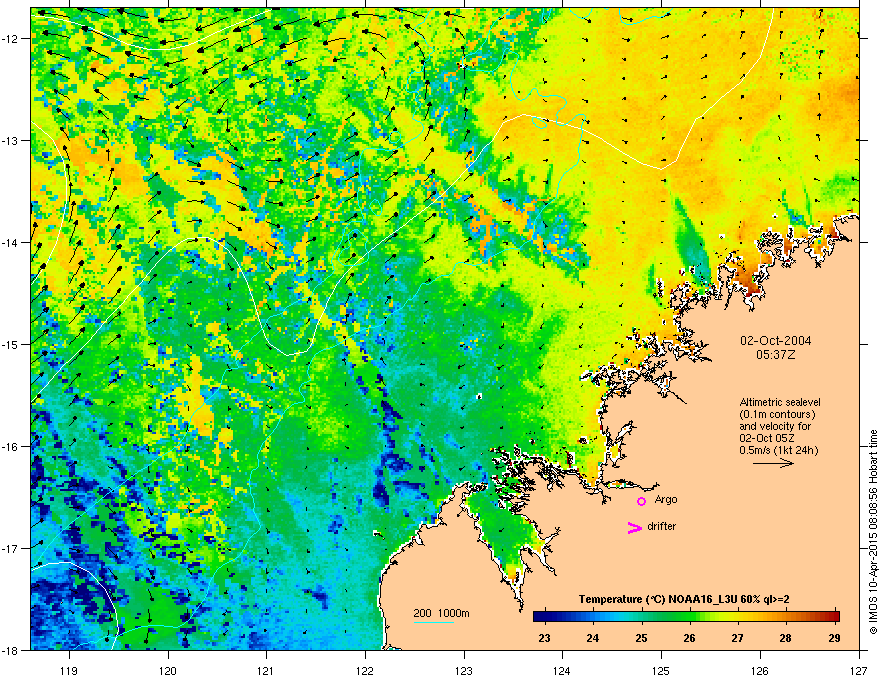Click the latitude label -16

[12, 447]
